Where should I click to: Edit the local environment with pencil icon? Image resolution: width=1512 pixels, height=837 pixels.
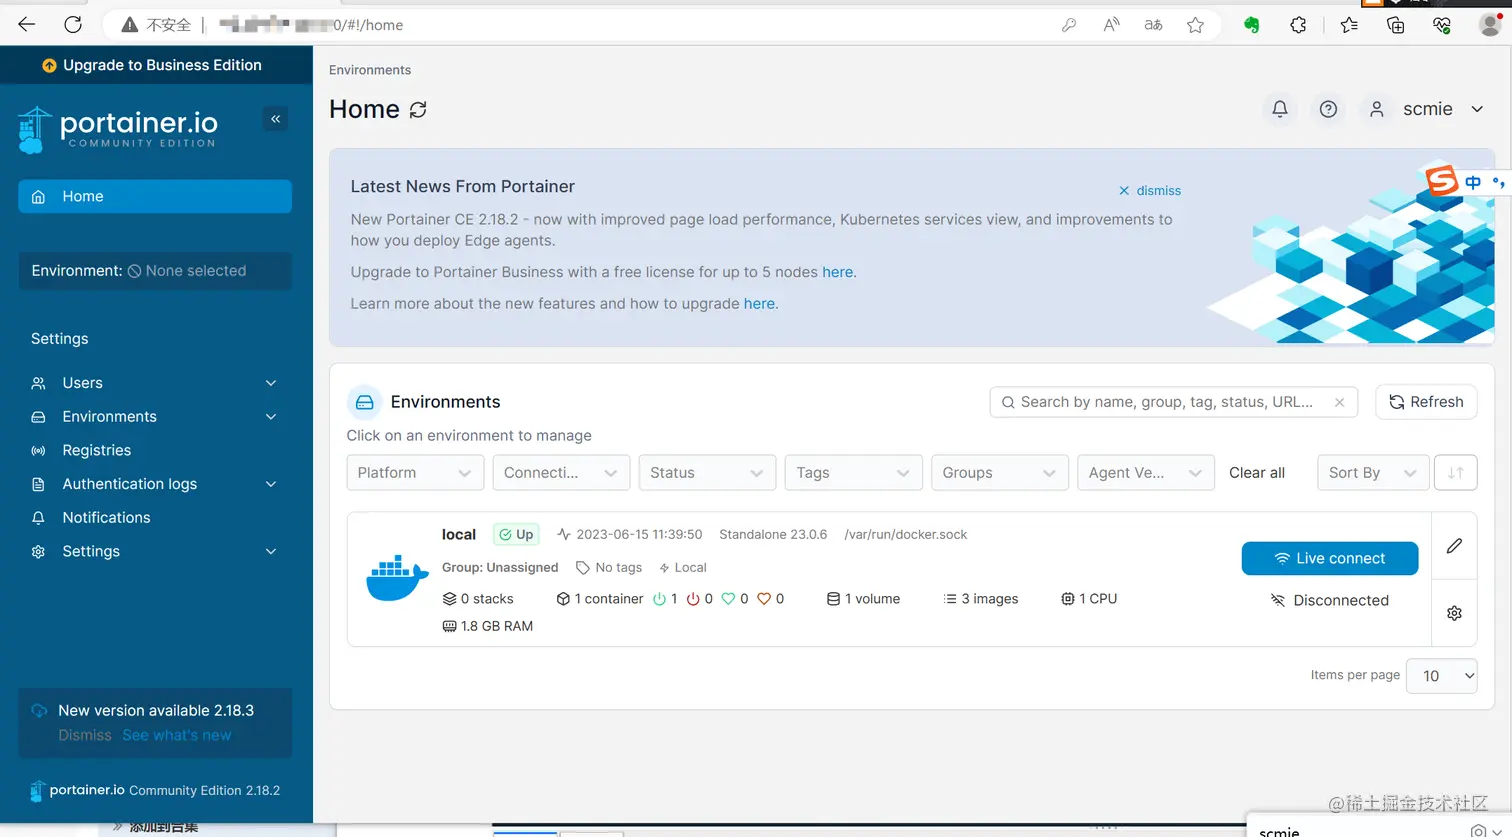coord(1454,546)
